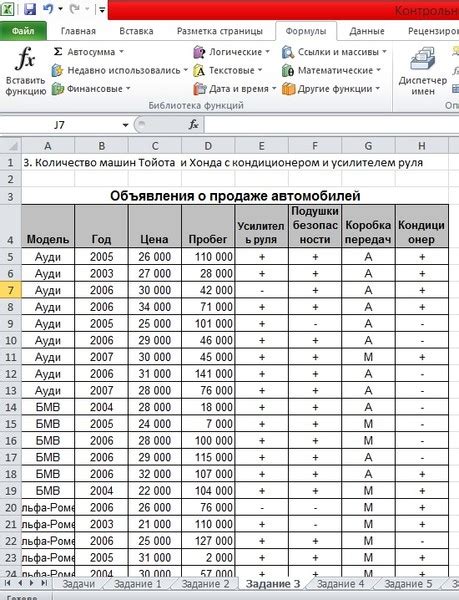Click the Дата и время calendar icon
Screen dimensions: 459x600
199,89
